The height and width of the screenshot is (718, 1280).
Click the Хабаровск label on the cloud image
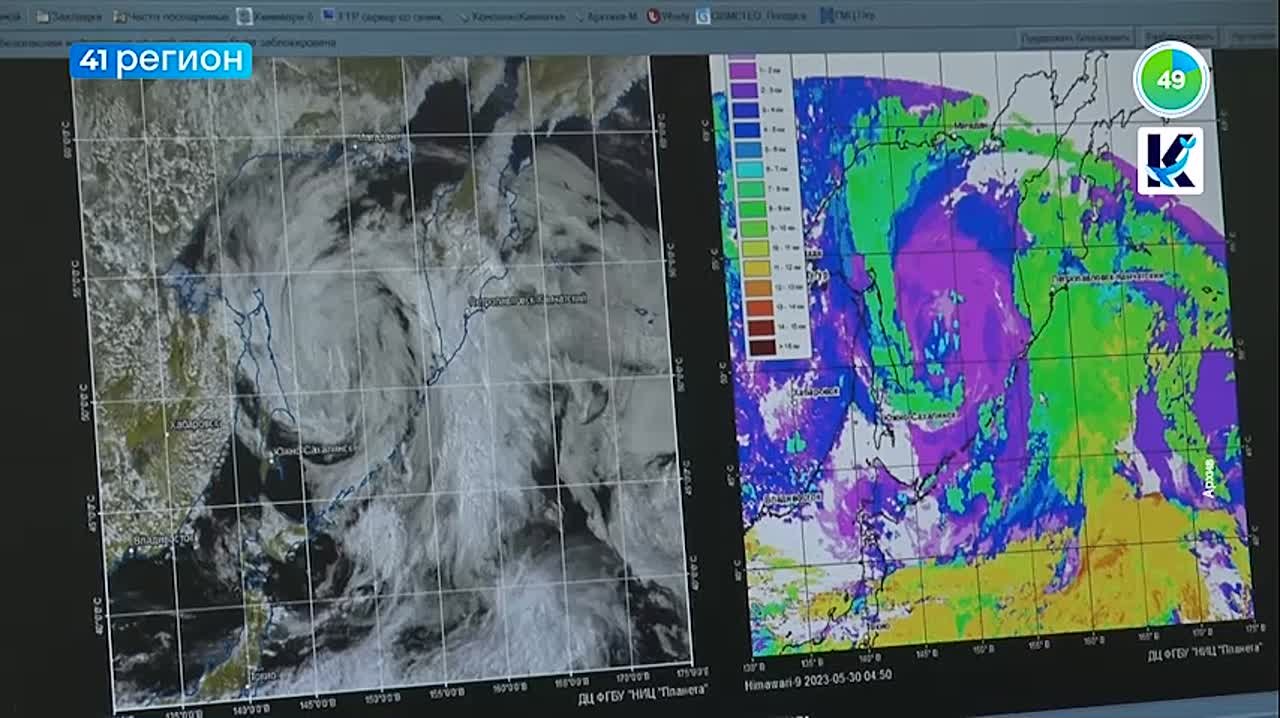(195, 426)
